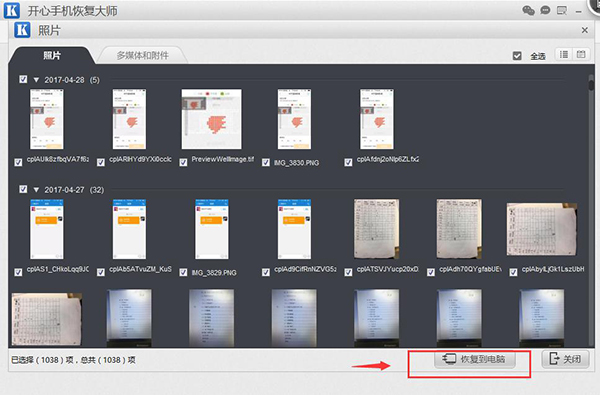Viewport: 600px width, 395px height.
Task: Select the 照片 tab
Action: pyautogui.click(x=52, y=55)
